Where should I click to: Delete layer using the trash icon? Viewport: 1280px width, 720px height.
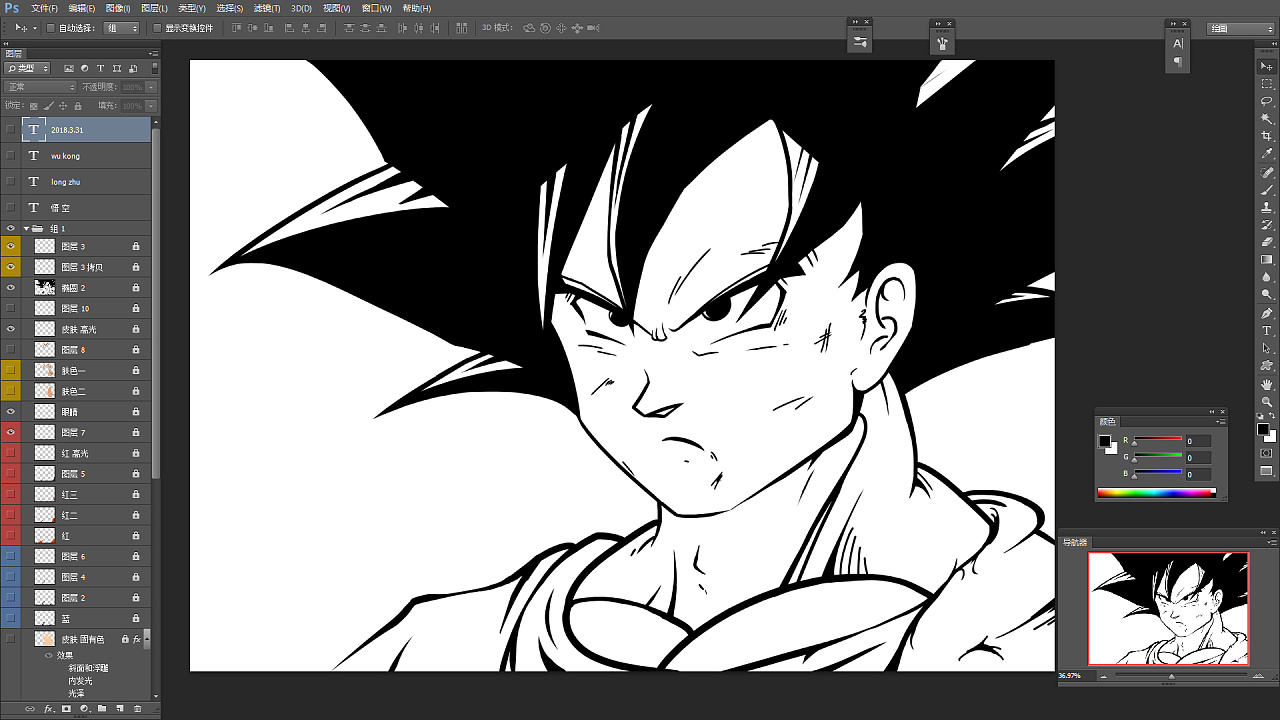pos(137,709)
